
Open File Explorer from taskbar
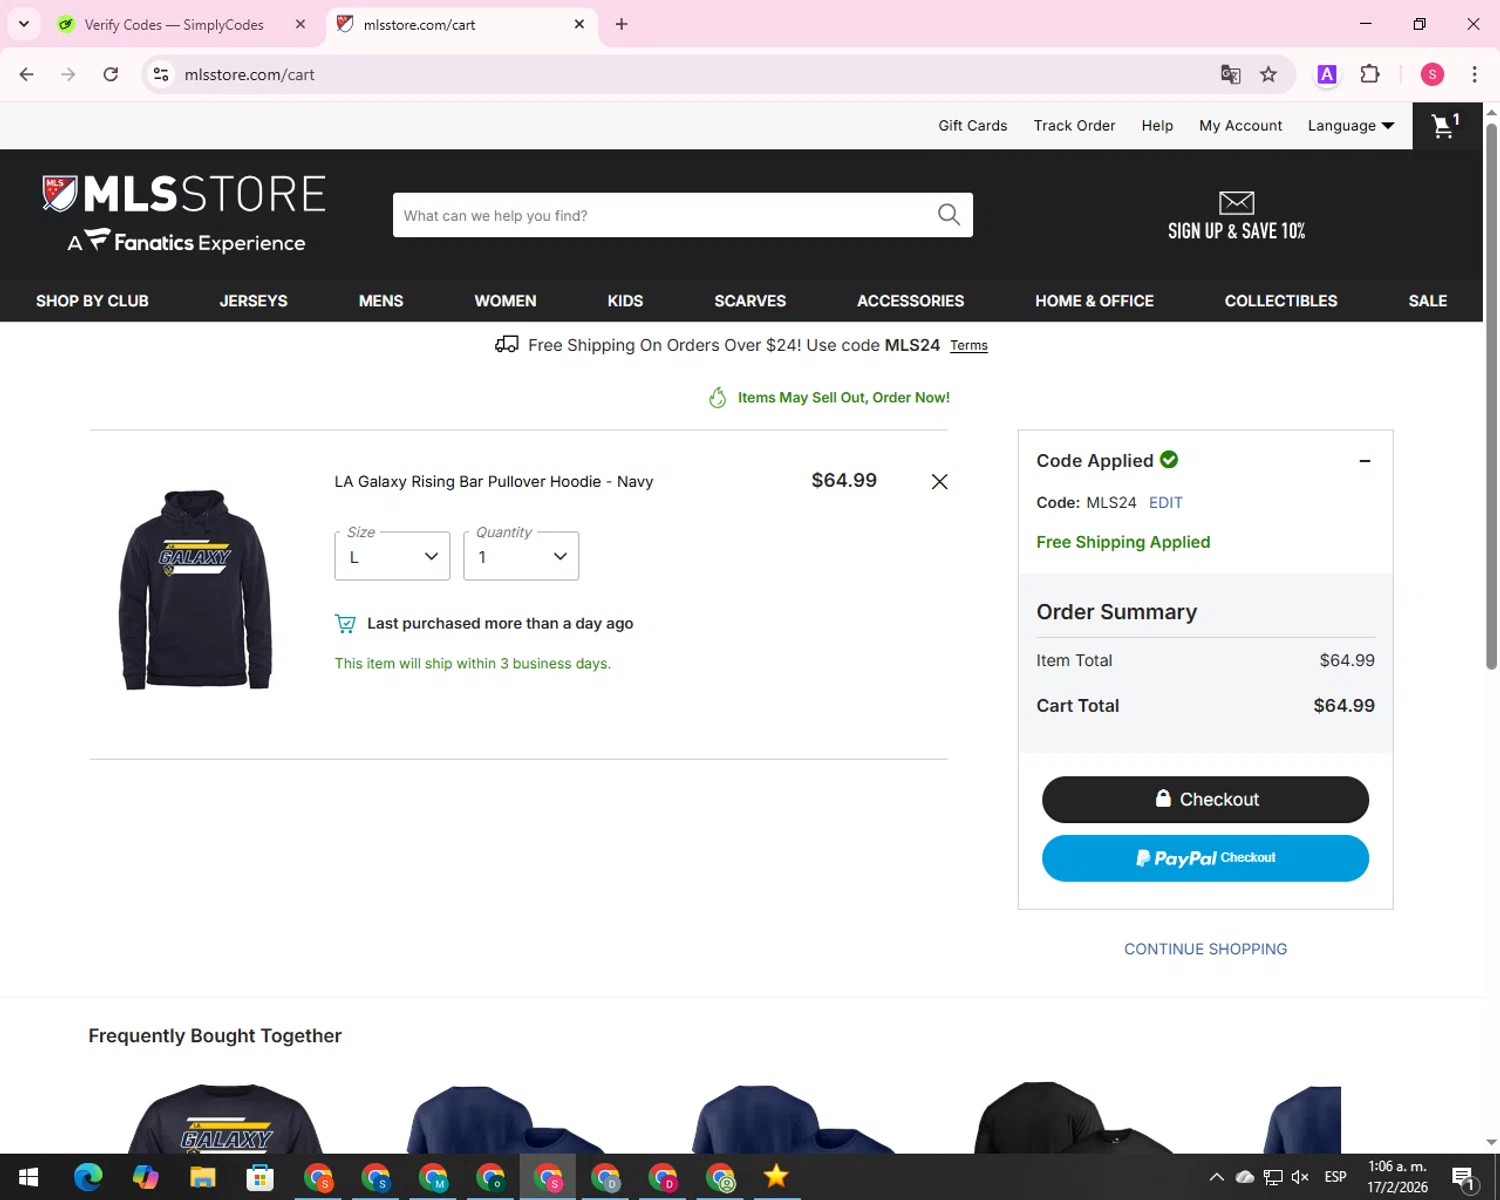coord(203,1177)
